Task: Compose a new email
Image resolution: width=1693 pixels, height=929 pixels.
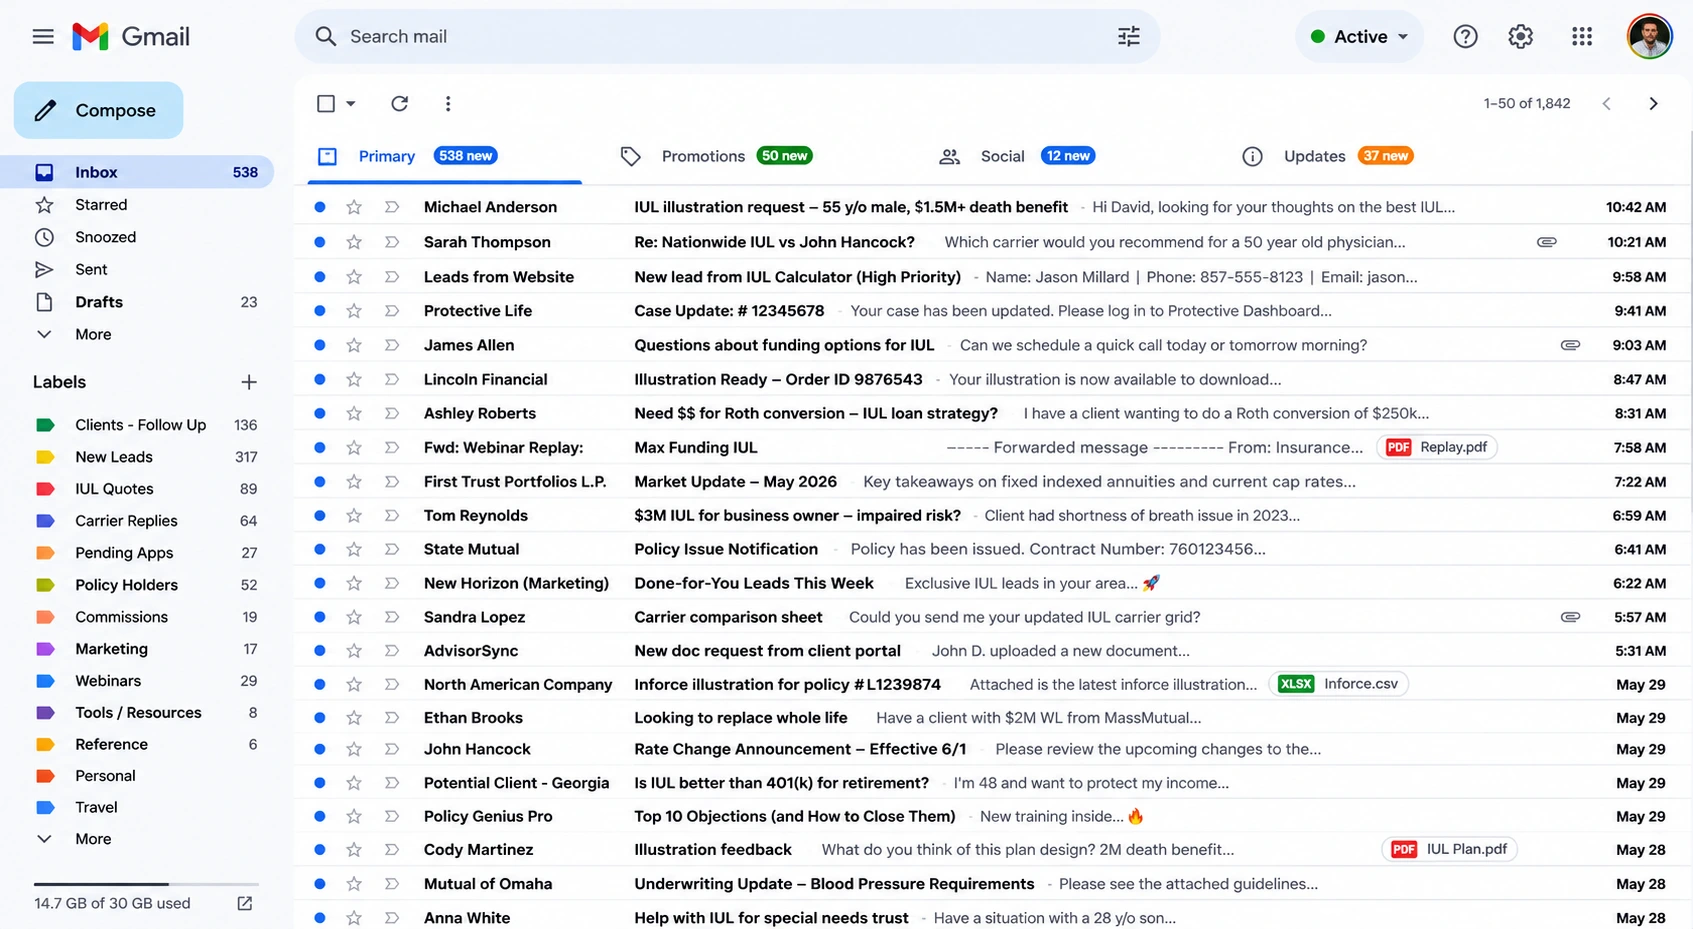Action: [x=98, y=110]
